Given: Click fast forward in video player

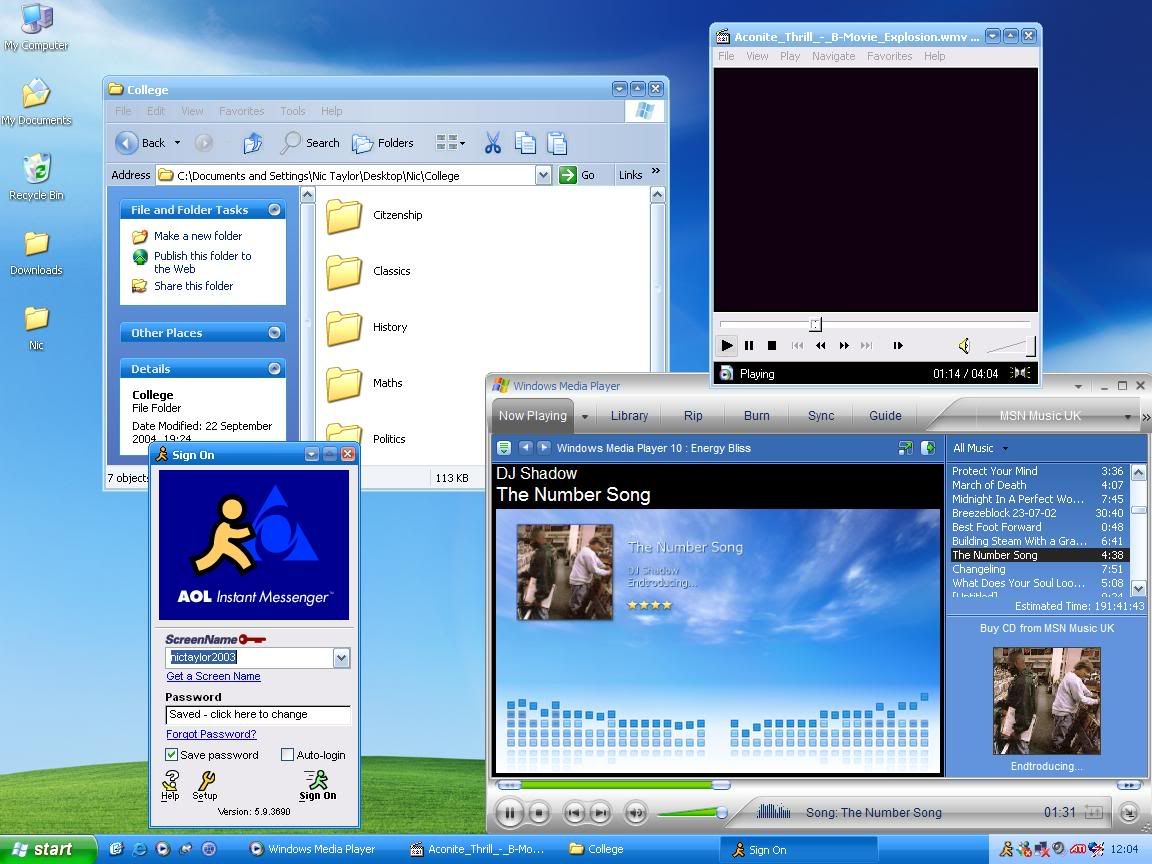Looking at the screenshot, I should point(844,345).
